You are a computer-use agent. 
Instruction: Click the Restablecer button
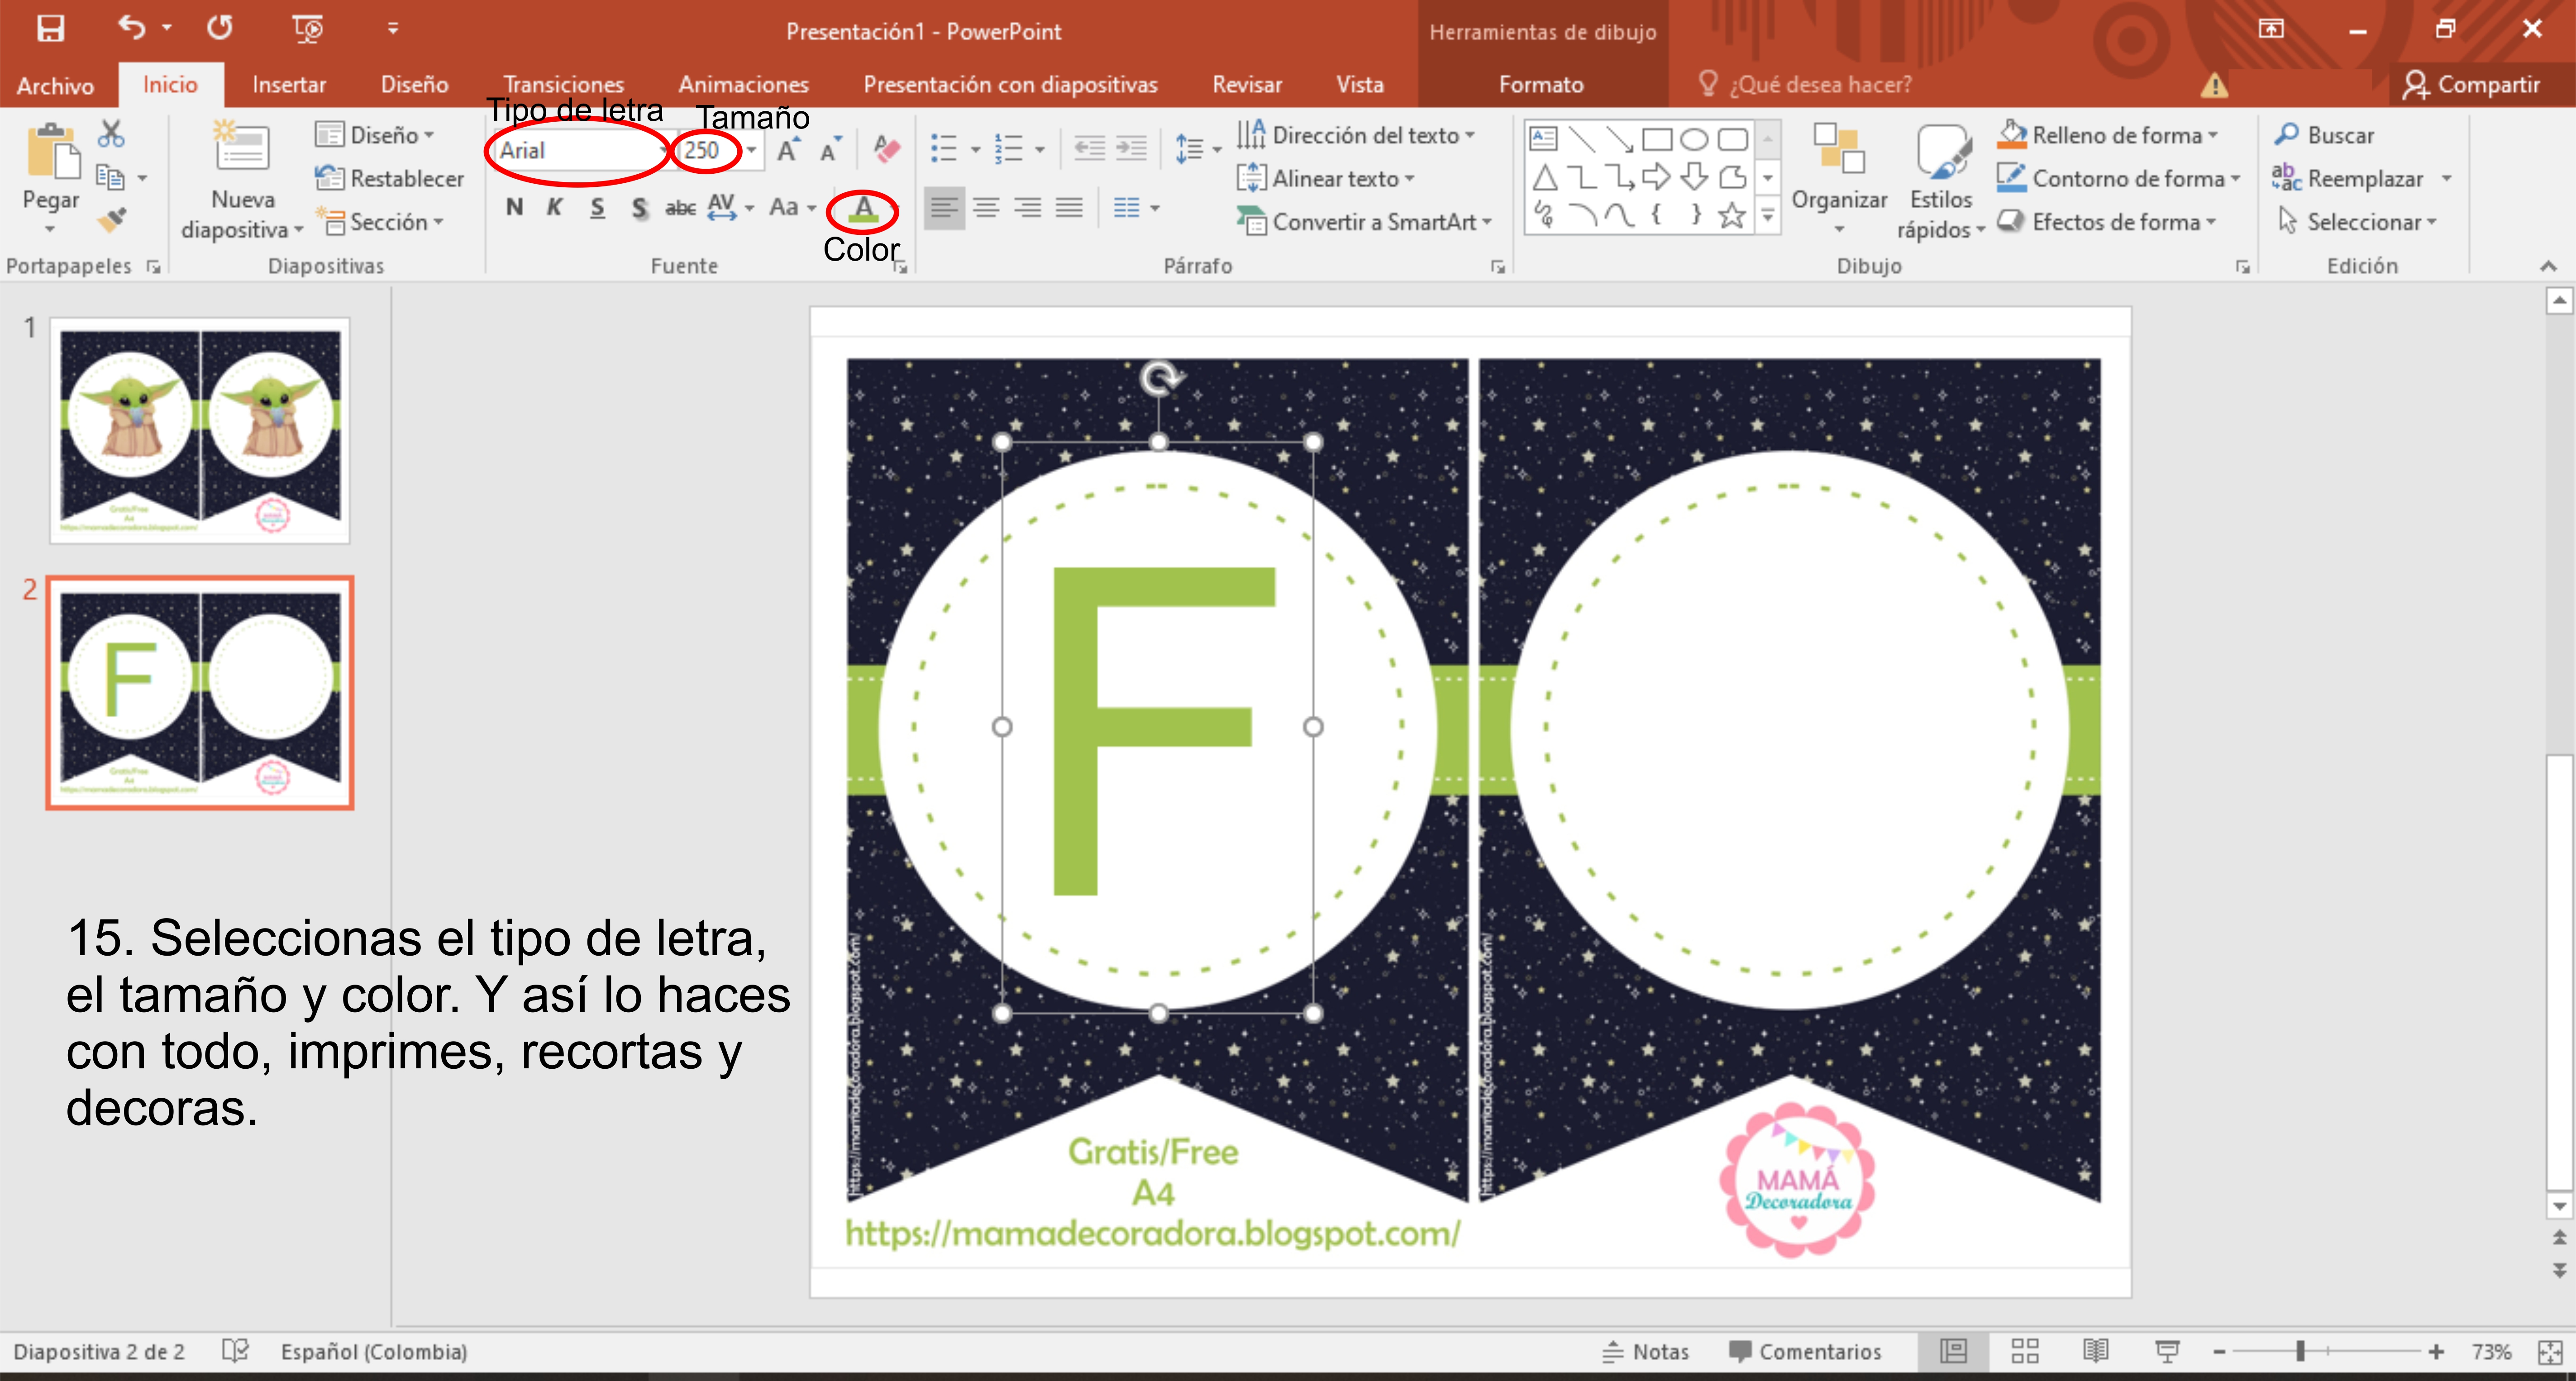coord(390,178)
